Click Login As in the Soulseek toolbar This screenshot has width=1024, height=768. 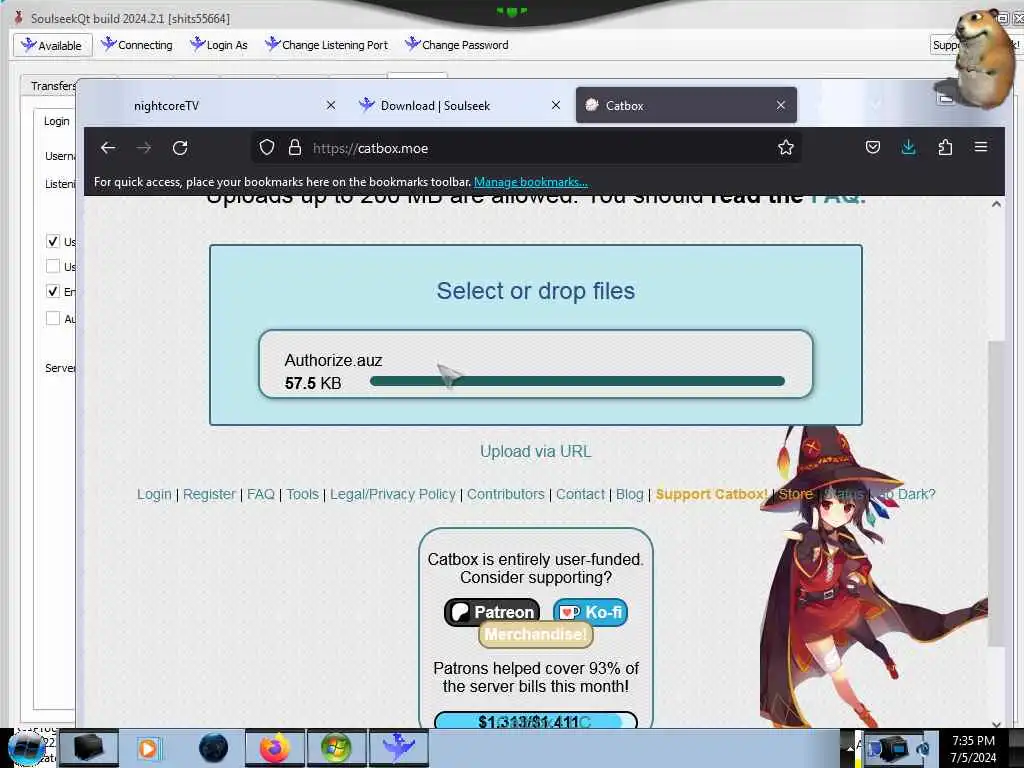coord(219,45)
